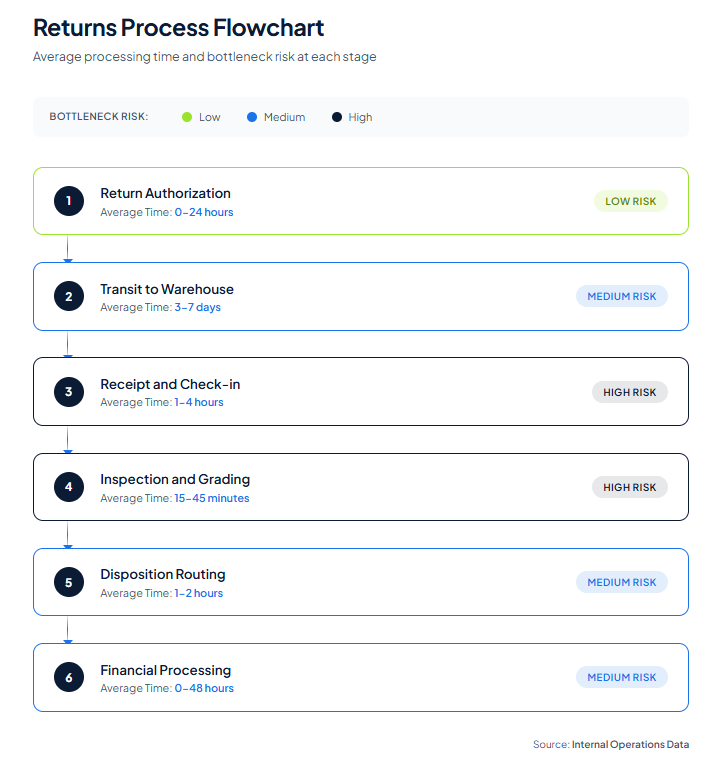Select the Inspection and Grading stage title
Image resolution: width=722 pixels, height=781 pixels.
(175, 479)
